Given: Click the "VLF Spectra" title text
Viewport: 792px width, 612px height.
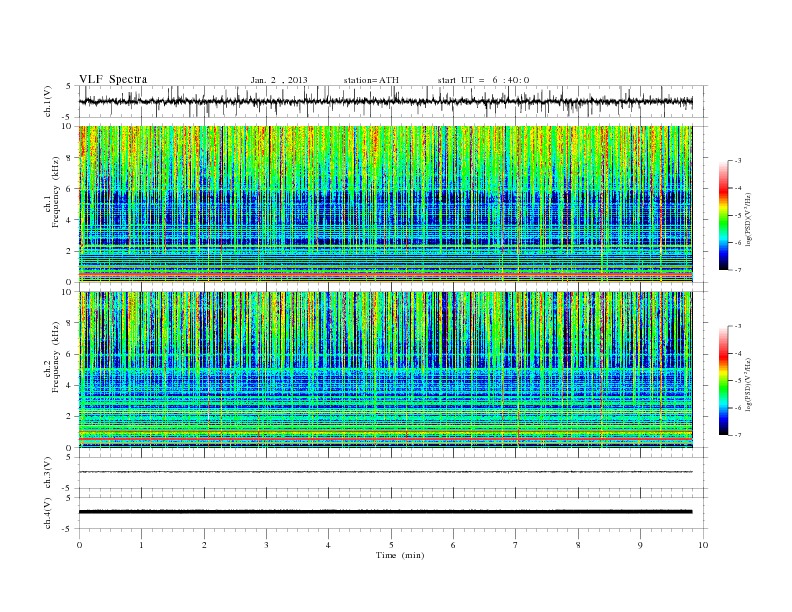Looking at the screenshot, I should [x=113, y=79].
